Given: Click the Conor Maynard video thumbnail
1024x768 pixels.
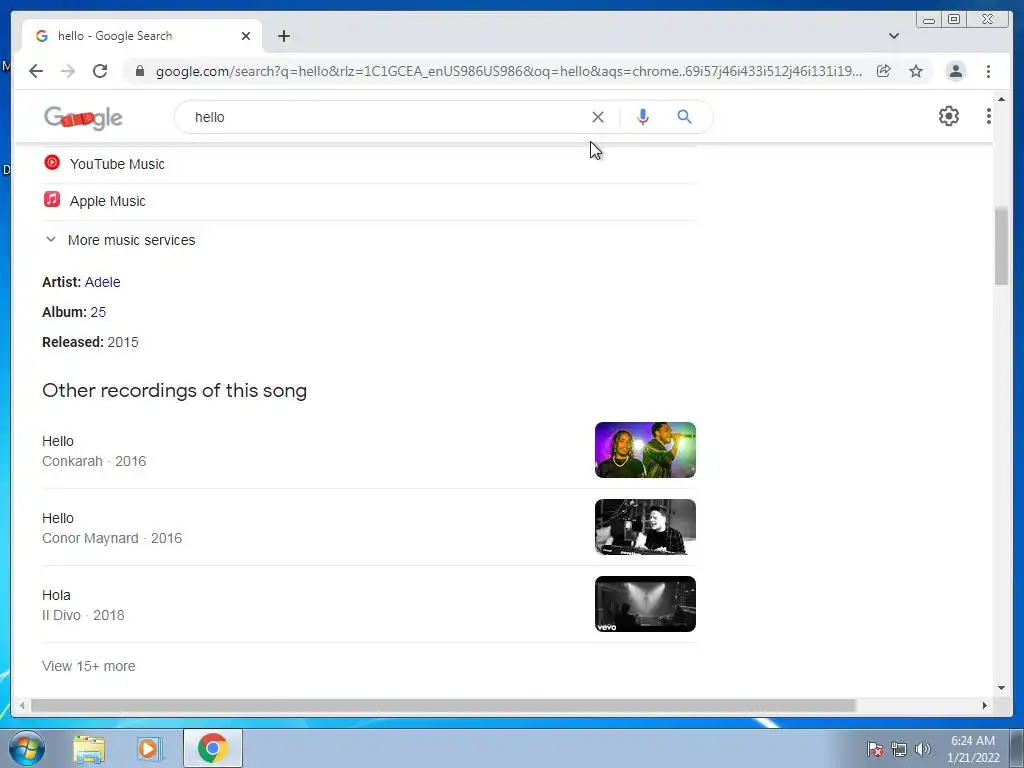Looking at the screenshot, I should [x=645, y=527].
